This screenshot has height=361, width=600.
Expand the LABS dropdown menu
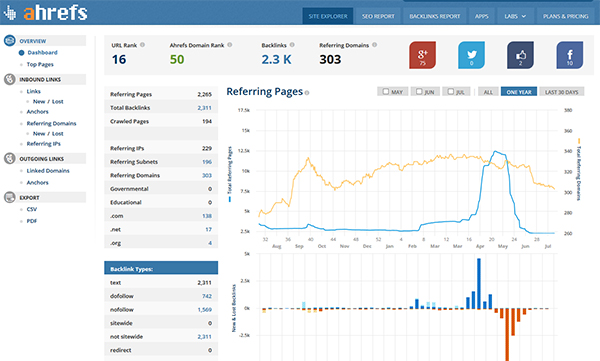coord(515,16)
